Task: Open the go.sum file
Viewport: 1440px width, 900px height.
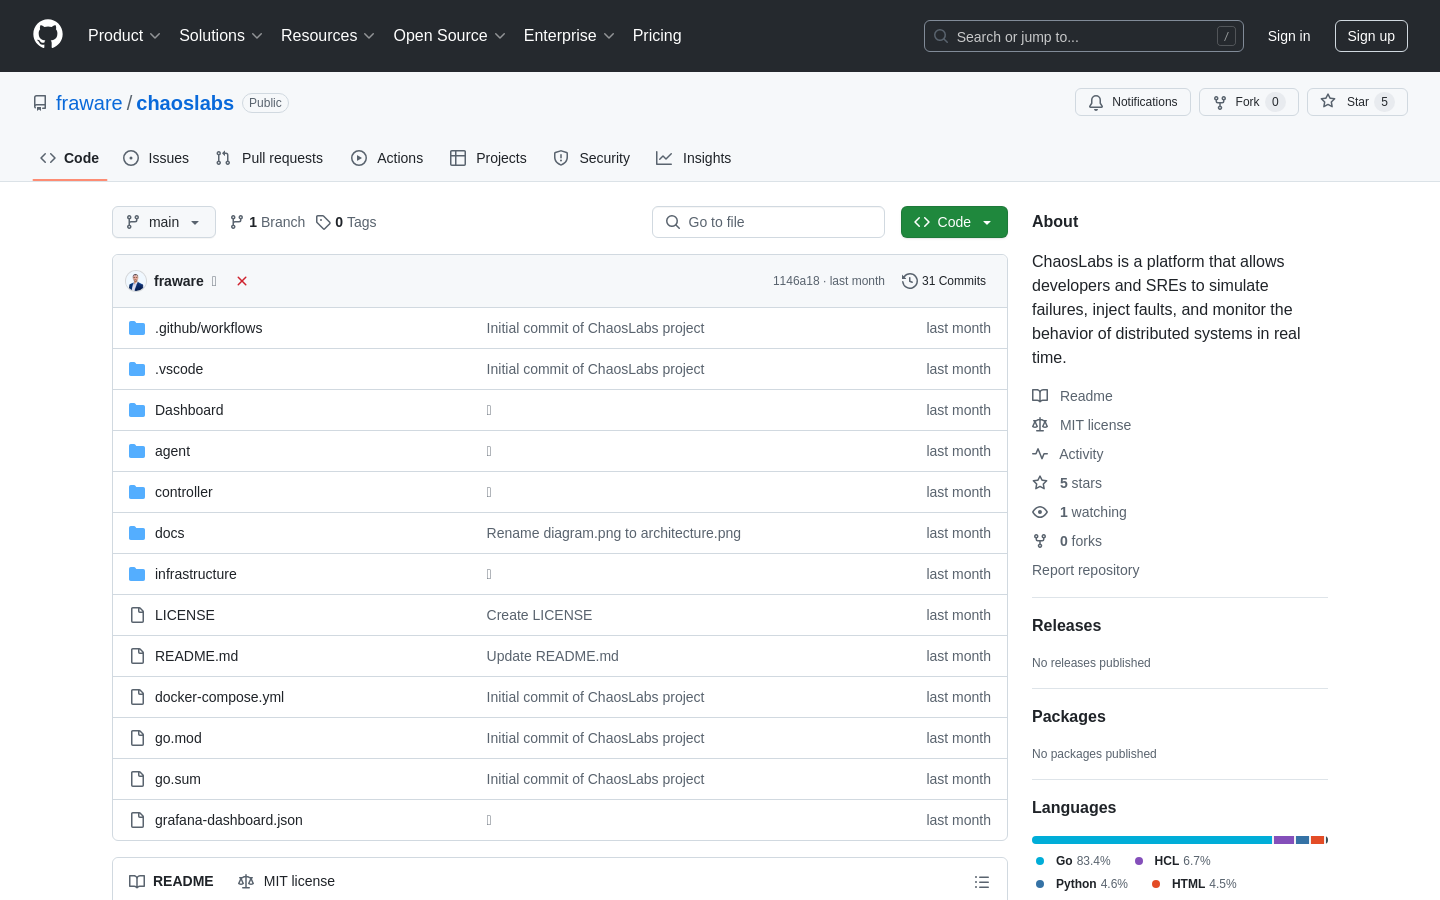Action: (x=178, y=779)
